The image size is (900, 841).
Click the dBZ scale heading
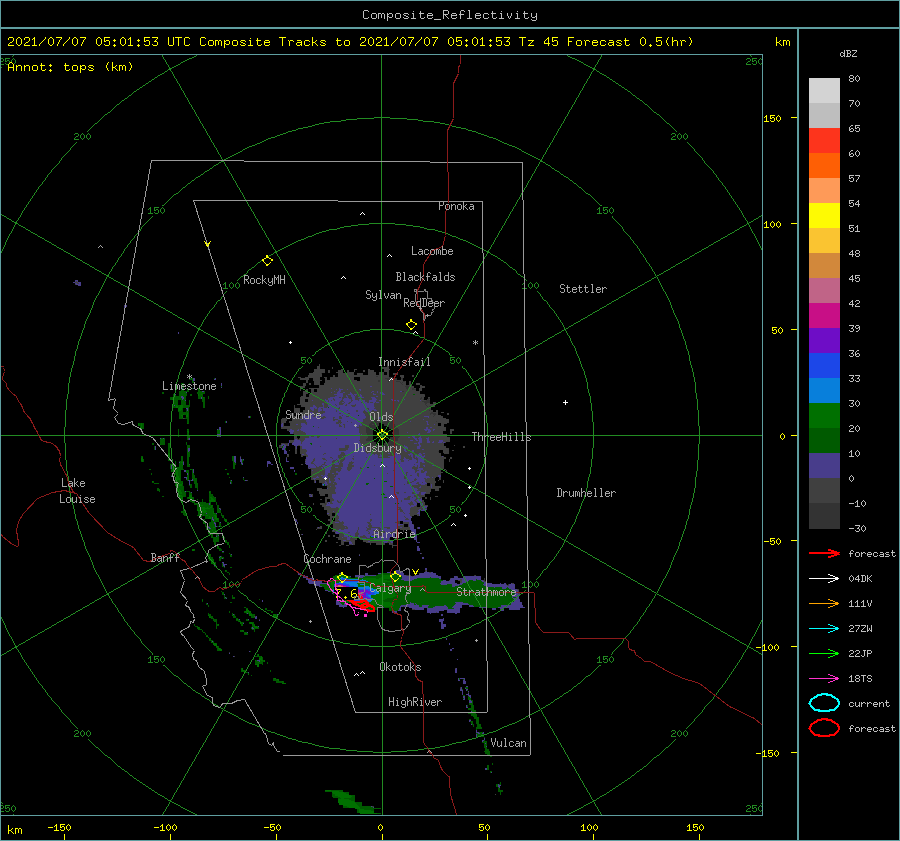[x=848, y=53]
